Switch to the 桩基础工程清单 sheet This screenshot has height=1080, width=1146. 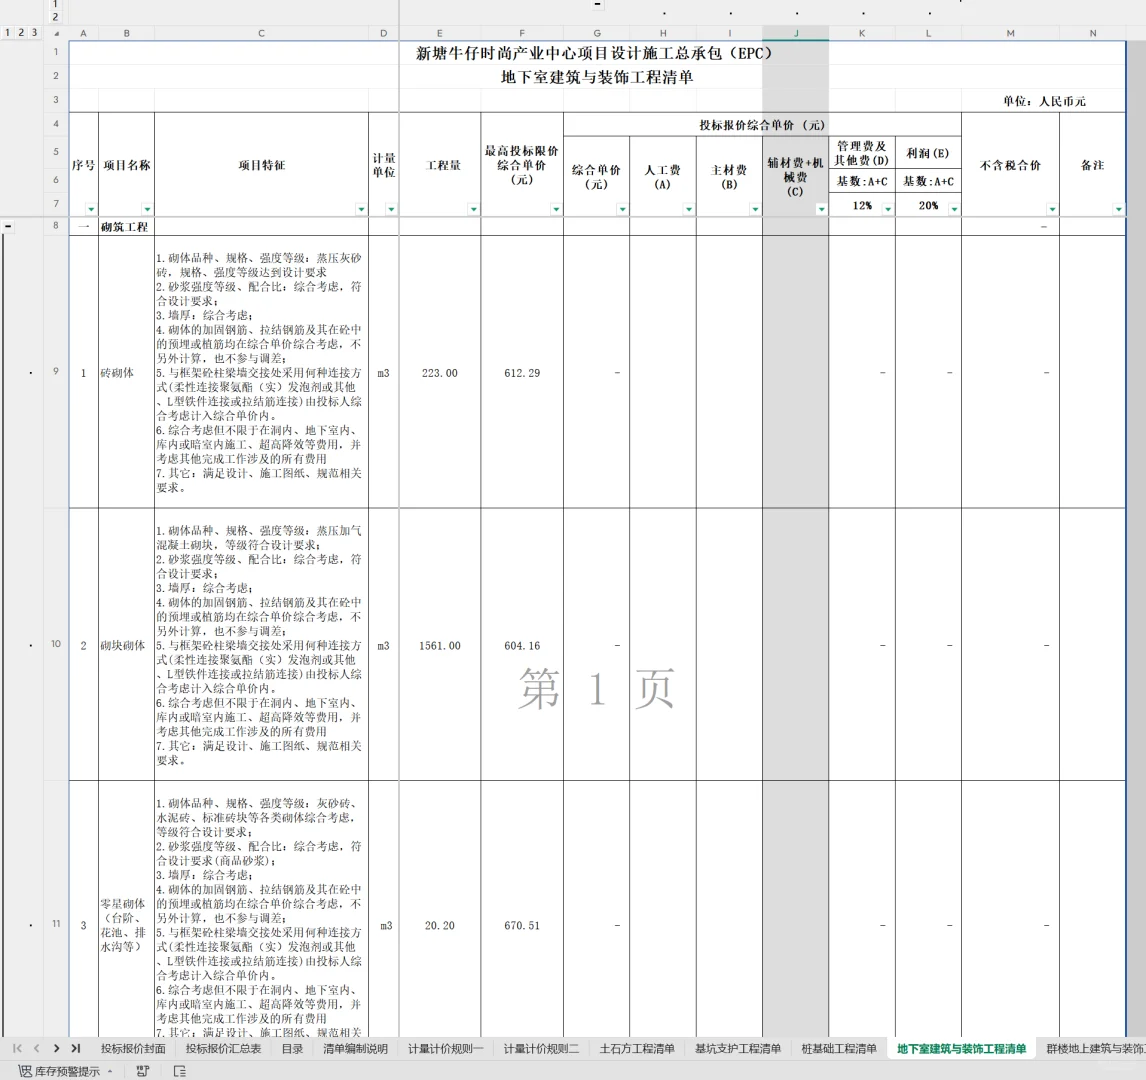pyautogui.click(x=839, y=1049)
